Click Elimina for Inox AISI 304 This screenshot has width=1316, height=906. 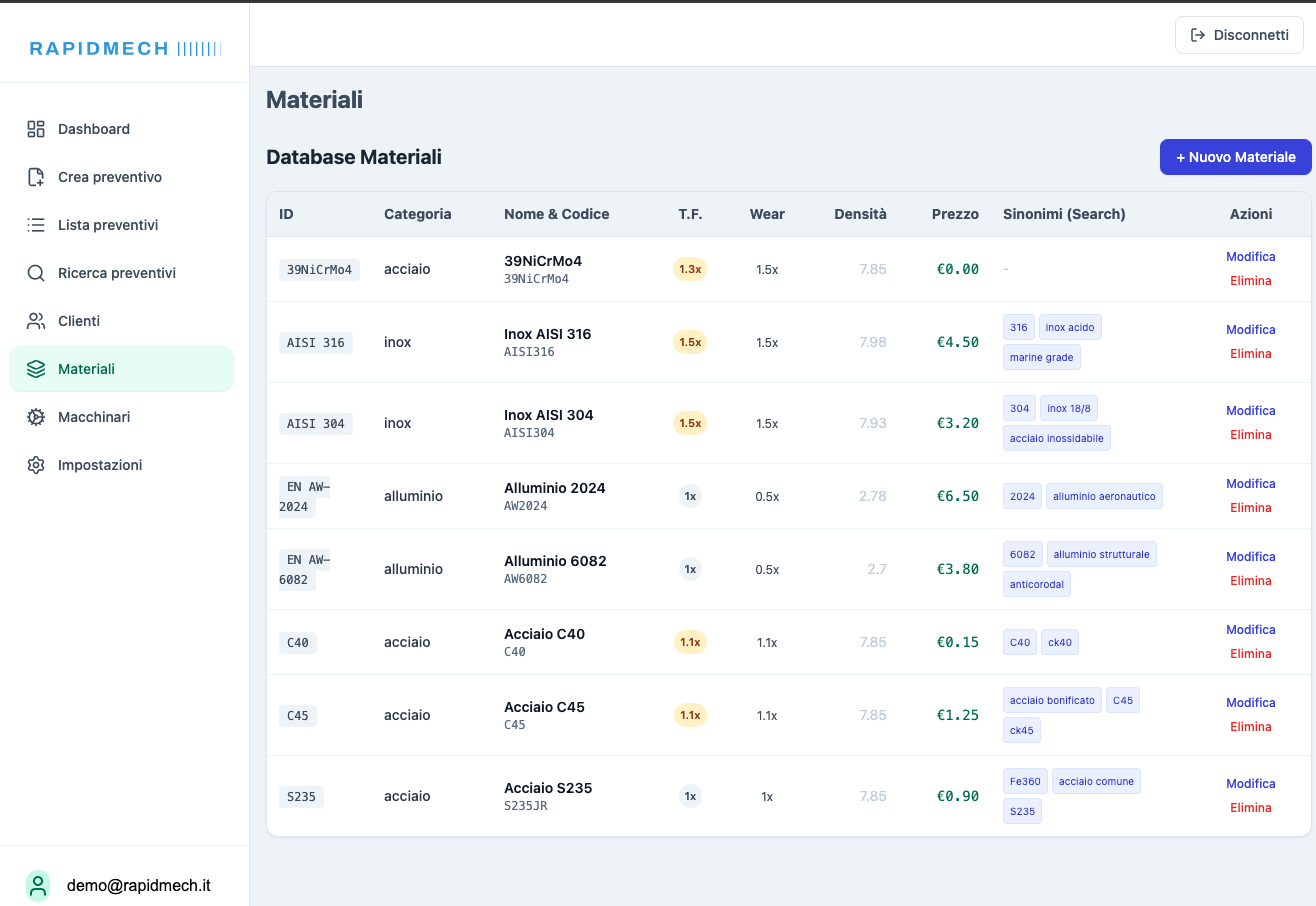coord(1250,435)
